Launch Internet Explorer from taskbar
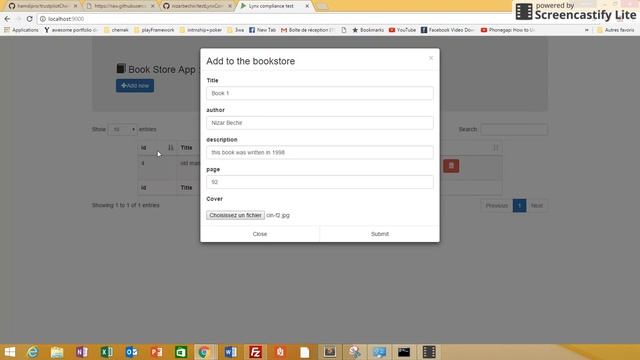This screenshot has height=360, width=640. coord(33,352)
